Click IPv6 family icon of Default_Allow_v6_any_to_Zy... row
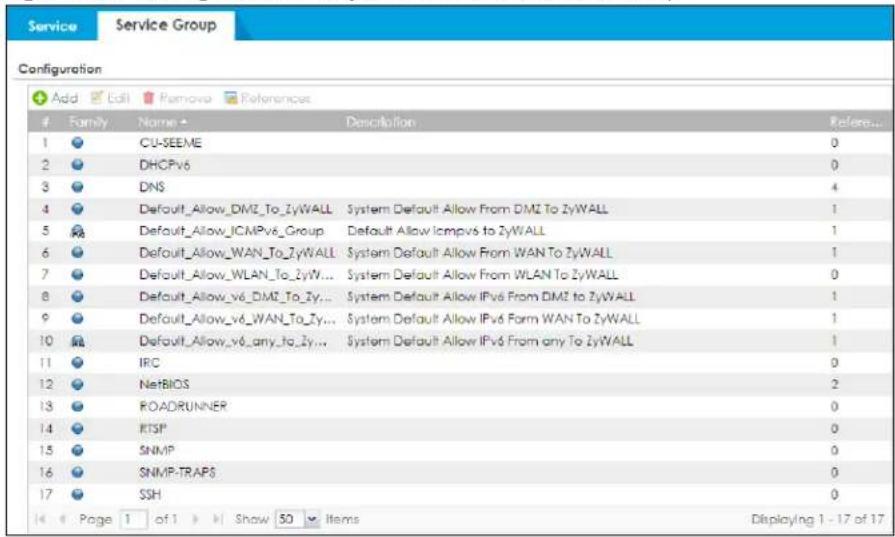This screenshot has height=537, width=895. (x=78, y=341)
